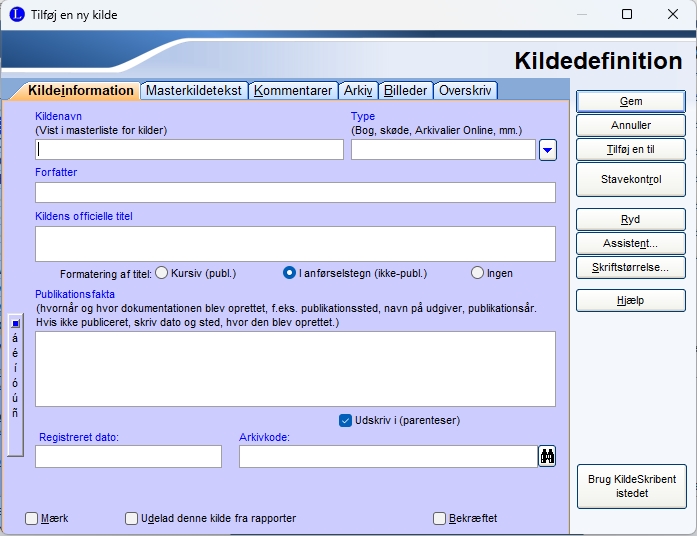Image resolution: width=697 pixels, height=536 pixels.
Task: Uncheck Udskriv i (parenteser) checkbox
Action: point(346,420)
